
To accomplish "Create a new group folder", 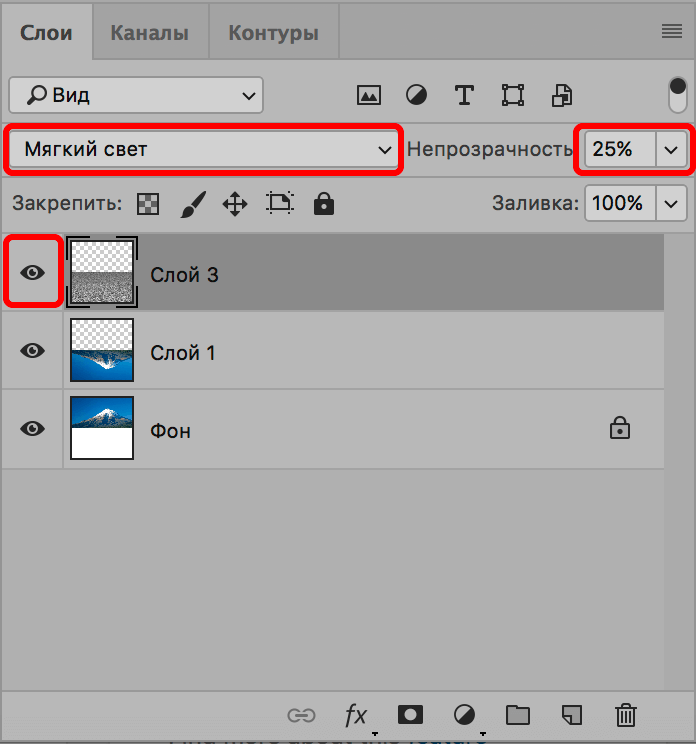I will (517, 715).
